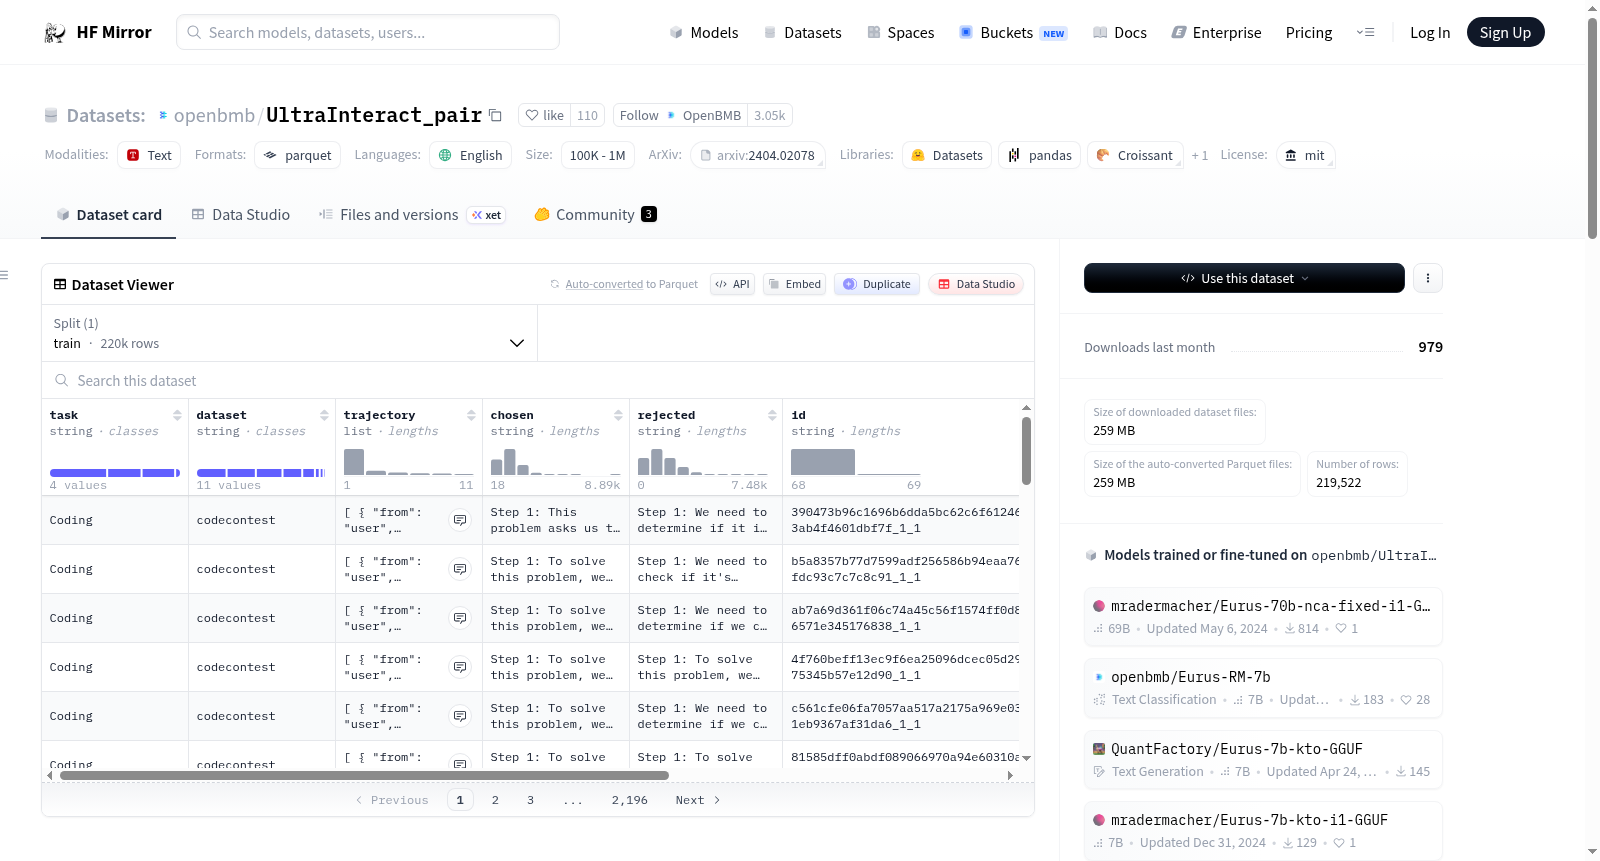This screenshot has height=861, width=1600.
Task: Click the Search this dataset field
Action: tap(538, 380)
